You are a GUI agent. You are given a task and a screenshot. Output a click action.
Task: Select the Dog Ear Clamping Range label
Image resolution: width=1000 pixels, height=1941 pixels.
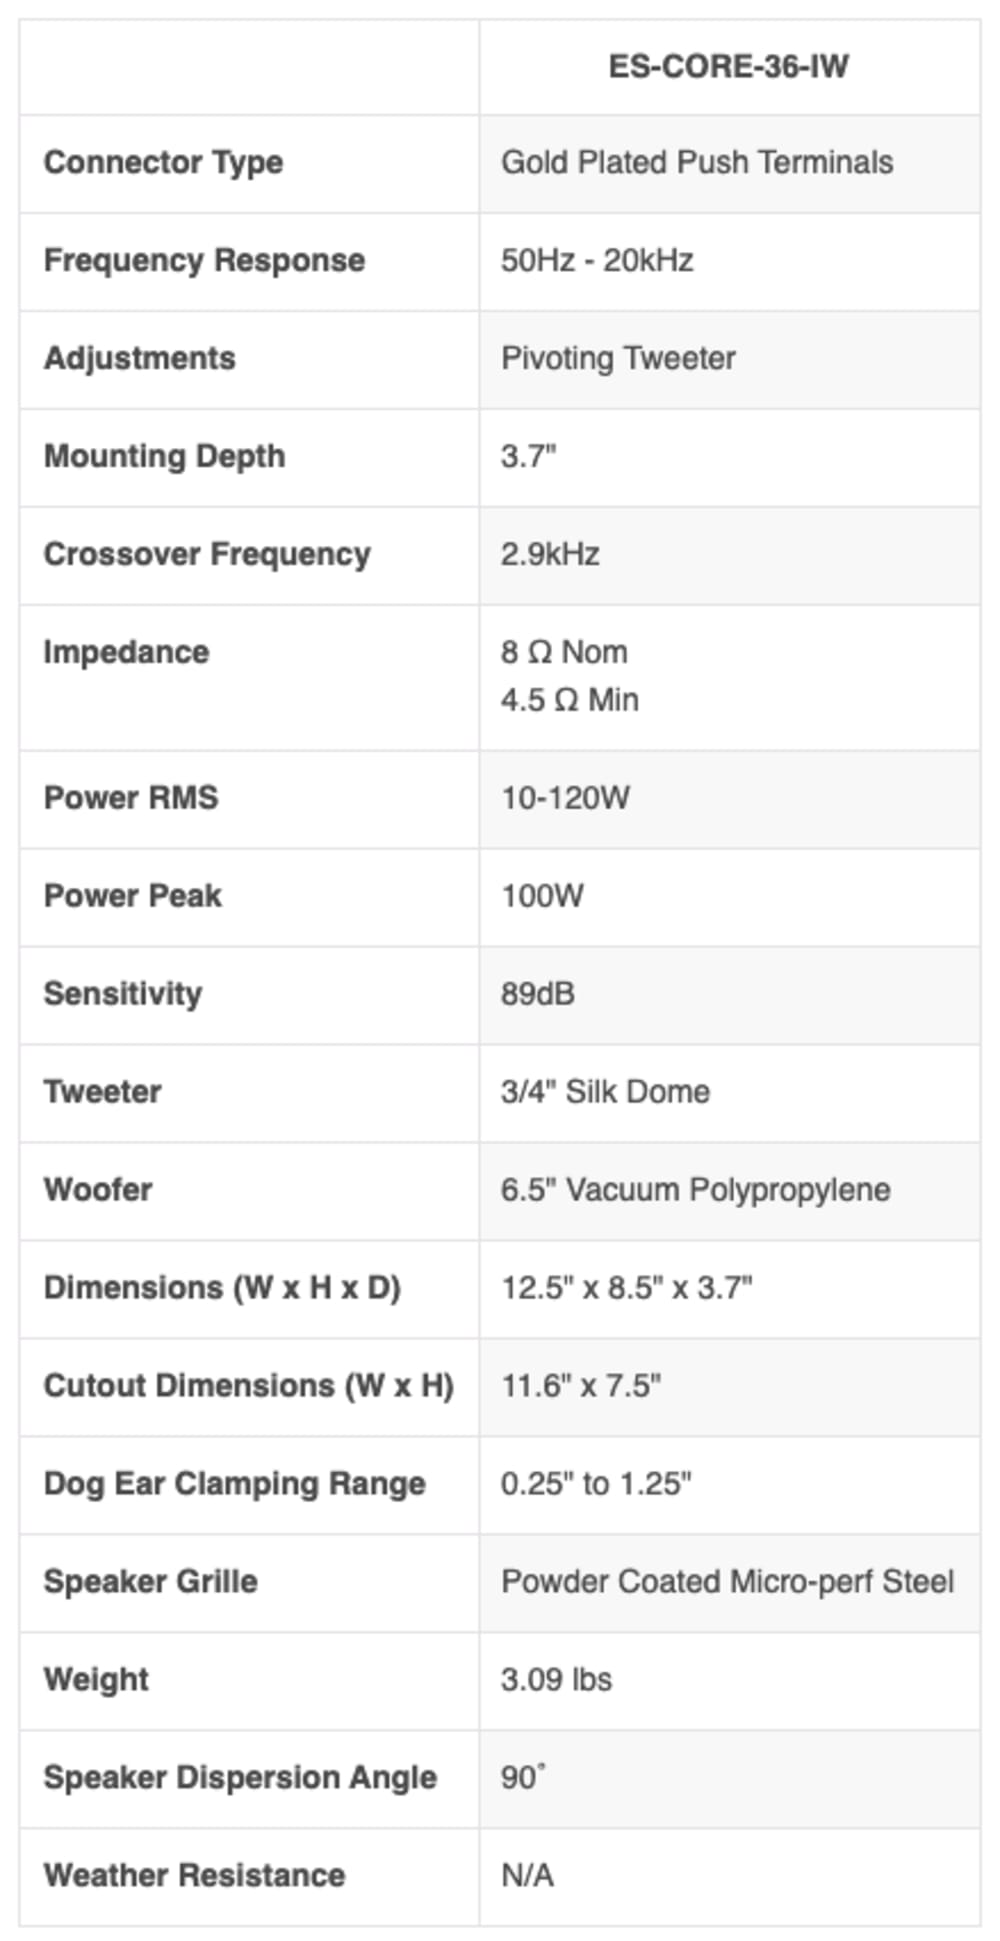pos(234,1484)
